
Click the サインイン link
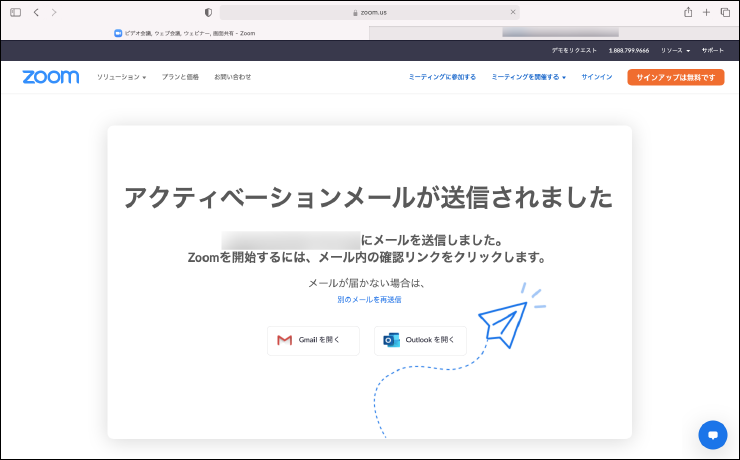597,77
